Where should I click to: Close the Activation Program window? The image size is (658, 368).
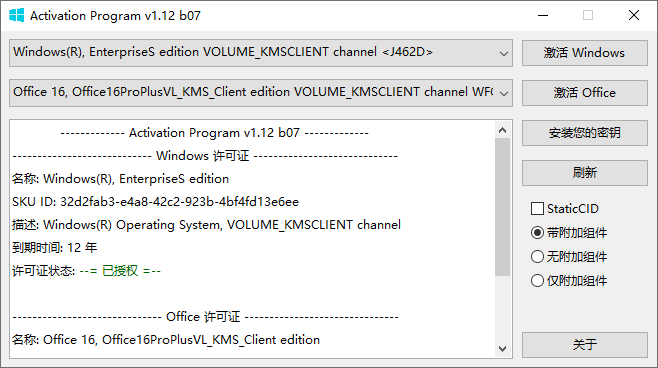pyautogui.click(x=634, y=16)
